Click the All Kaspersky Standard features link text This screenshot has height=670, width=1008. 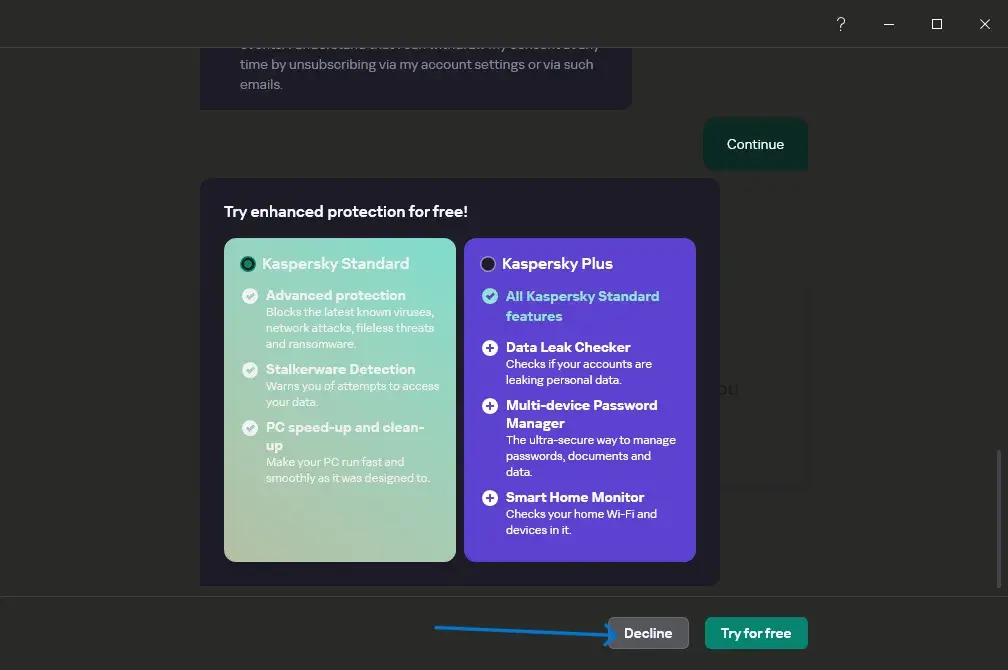coord(582,306)
